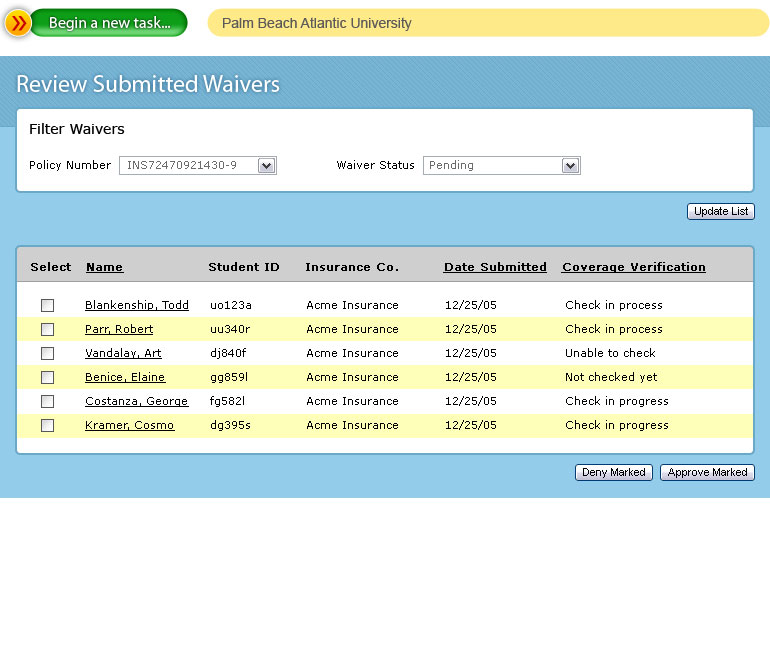Image resolution: width=770 pixels, height=651 pixels.
Task: Click student ID gg859l
Action: pos(229,378)
